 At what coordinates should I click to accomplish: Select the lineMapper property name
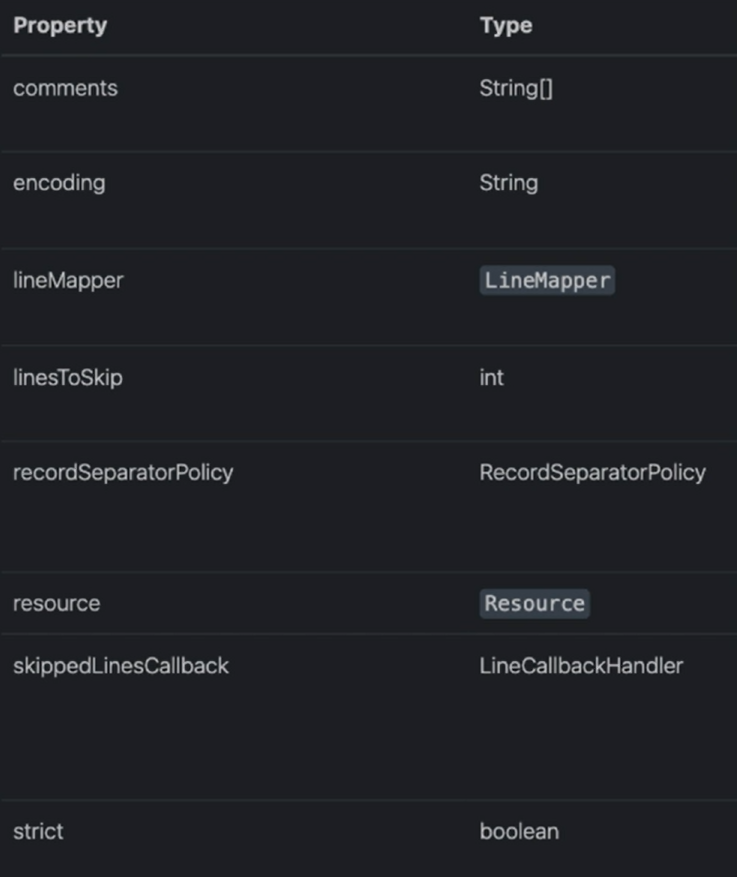pos(68,280)
